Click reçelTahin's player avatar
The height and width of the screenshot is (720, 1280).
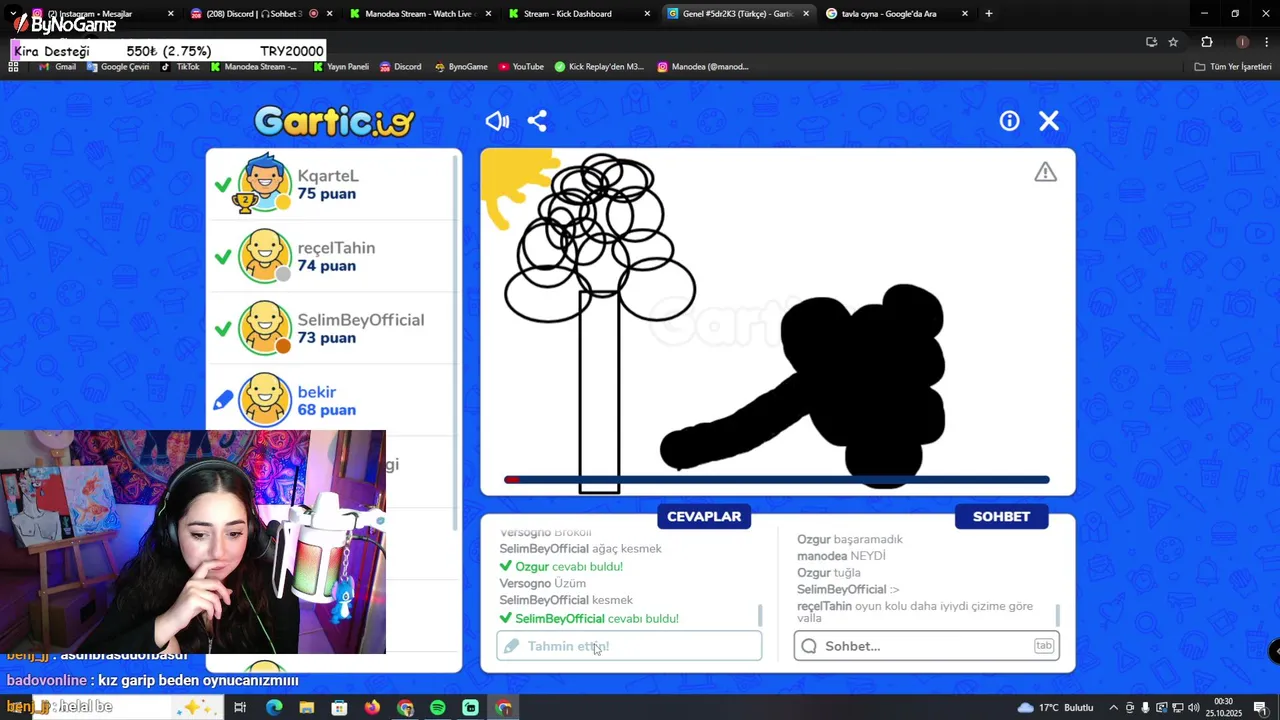pyautogui.click(x=264, y=256)
